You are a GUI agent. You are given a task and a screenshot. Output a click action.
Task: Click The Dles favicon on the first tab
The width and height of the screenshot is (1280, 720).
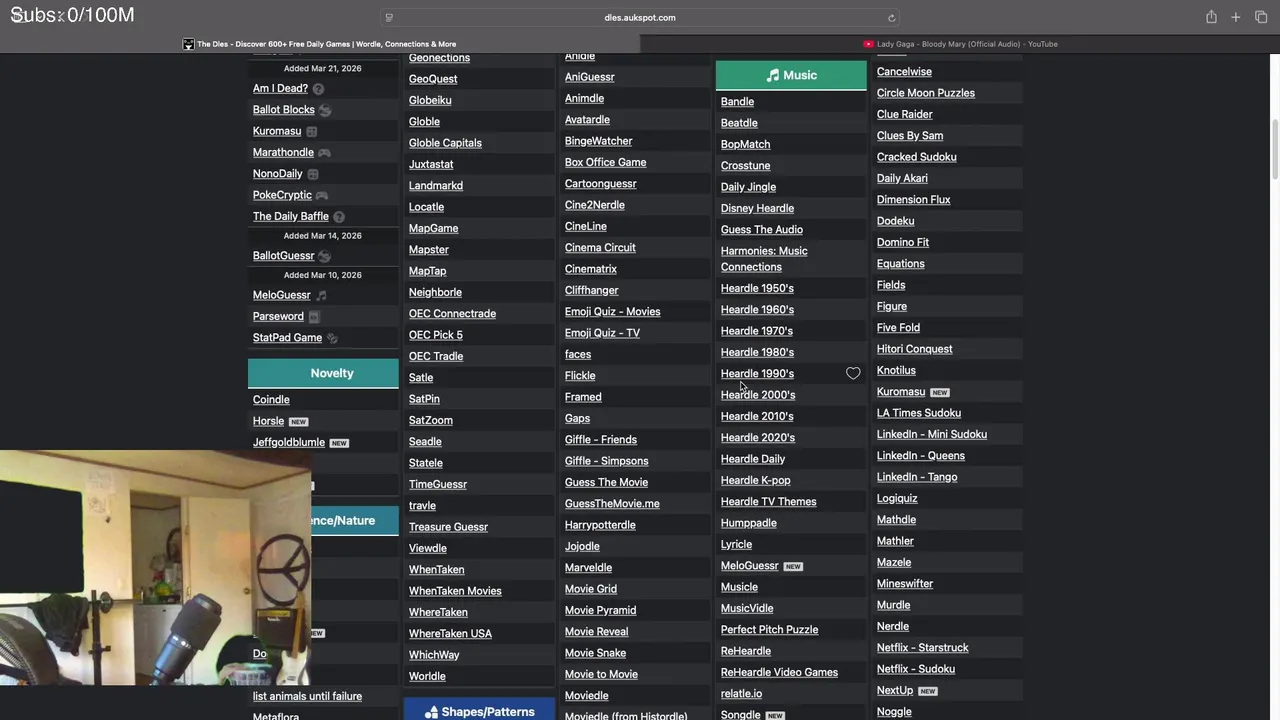188,44
